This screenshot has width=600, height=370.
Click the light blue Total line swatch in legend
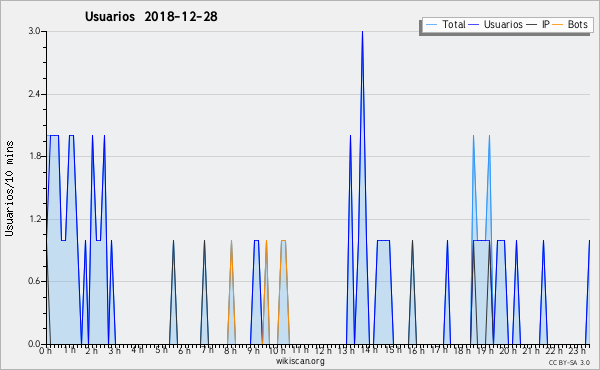point(431,25)
